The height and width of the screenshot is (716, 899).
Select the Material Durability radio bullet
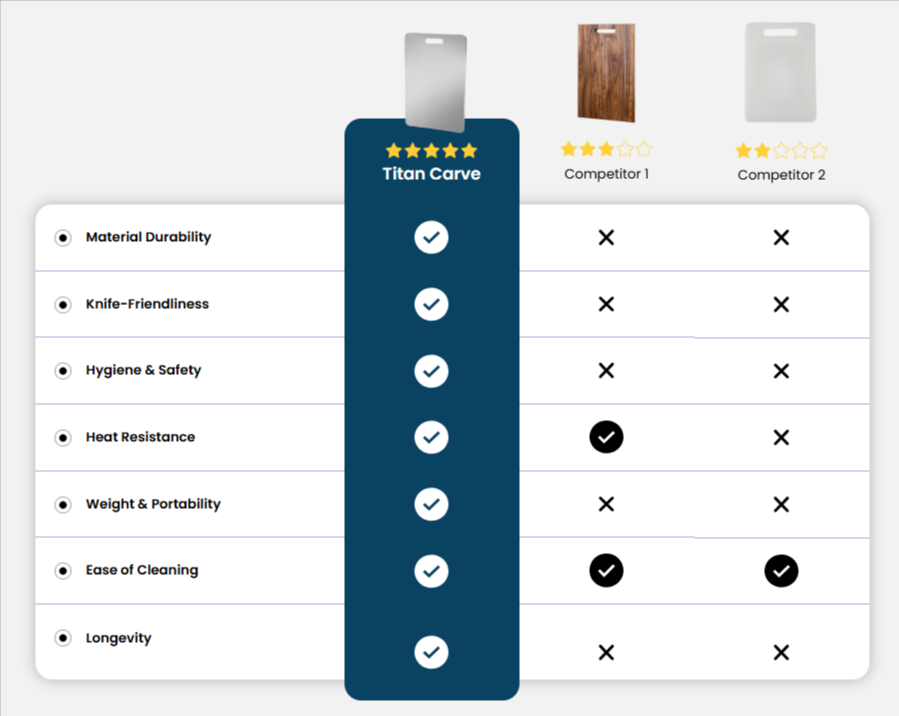click(x=63, y=238)
